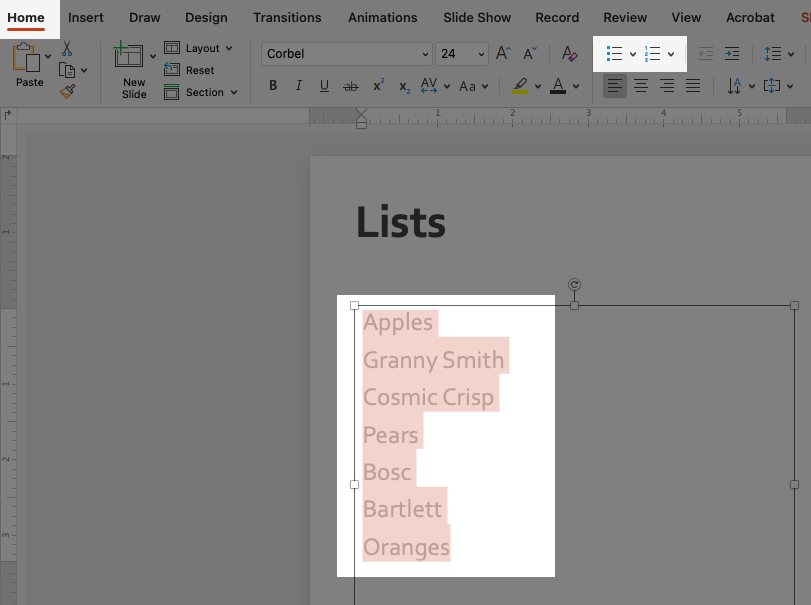Viewport: 811px width, 605px height.
Task: Click the Numbering list icon
Action: tap(653, 54)
